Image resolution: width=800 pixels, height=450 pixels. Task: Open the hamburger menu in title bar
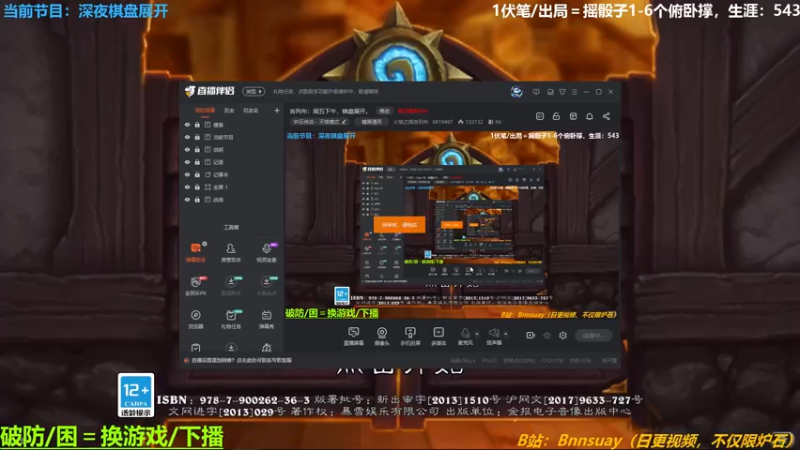click(x=574, y=92)
